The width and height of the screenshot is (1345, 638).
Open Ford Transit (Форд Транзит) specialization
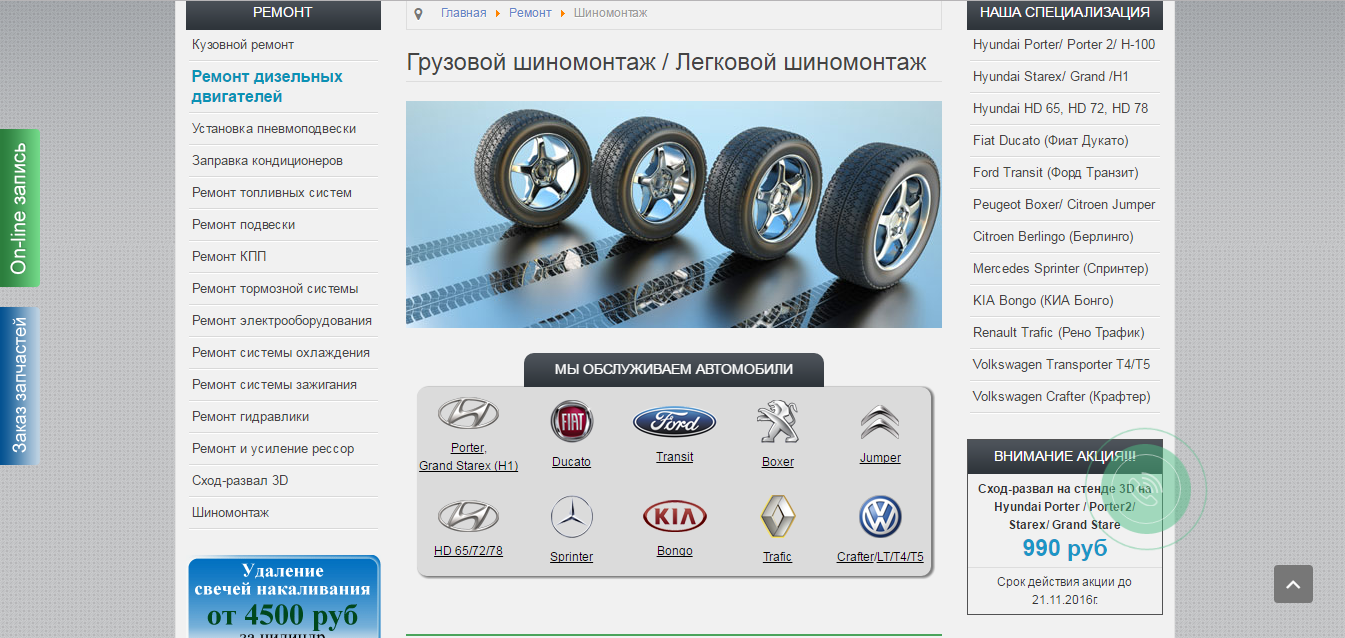(1064, 173)
